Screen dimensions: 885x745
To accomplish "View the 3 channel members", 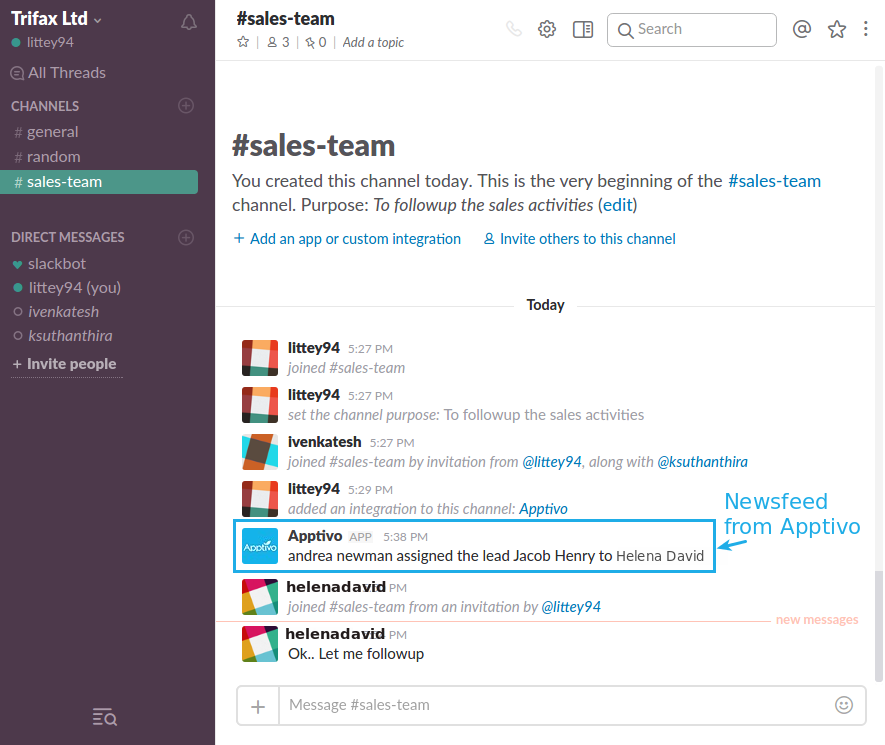I will pyautogui.click(x=278, y=42).
